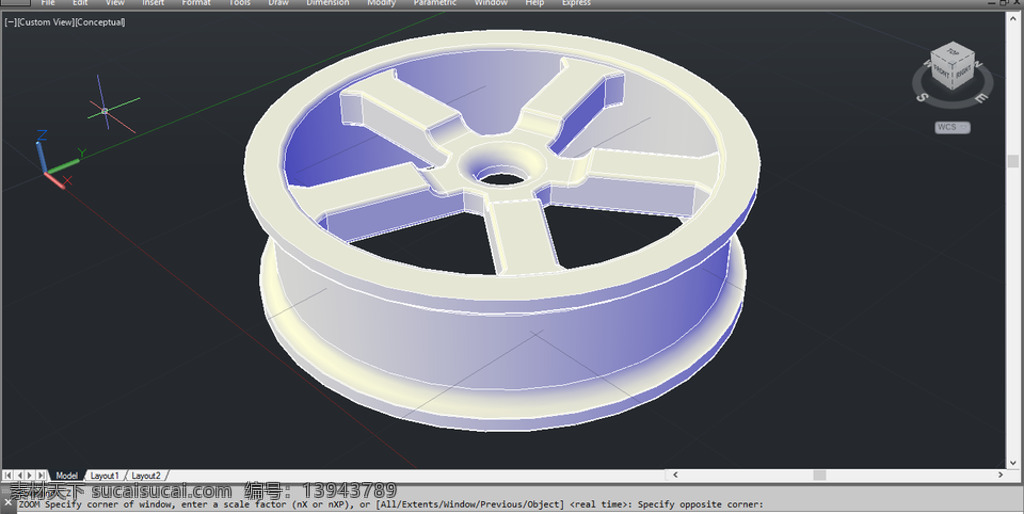Open the Window menu

tap(491, 3)
